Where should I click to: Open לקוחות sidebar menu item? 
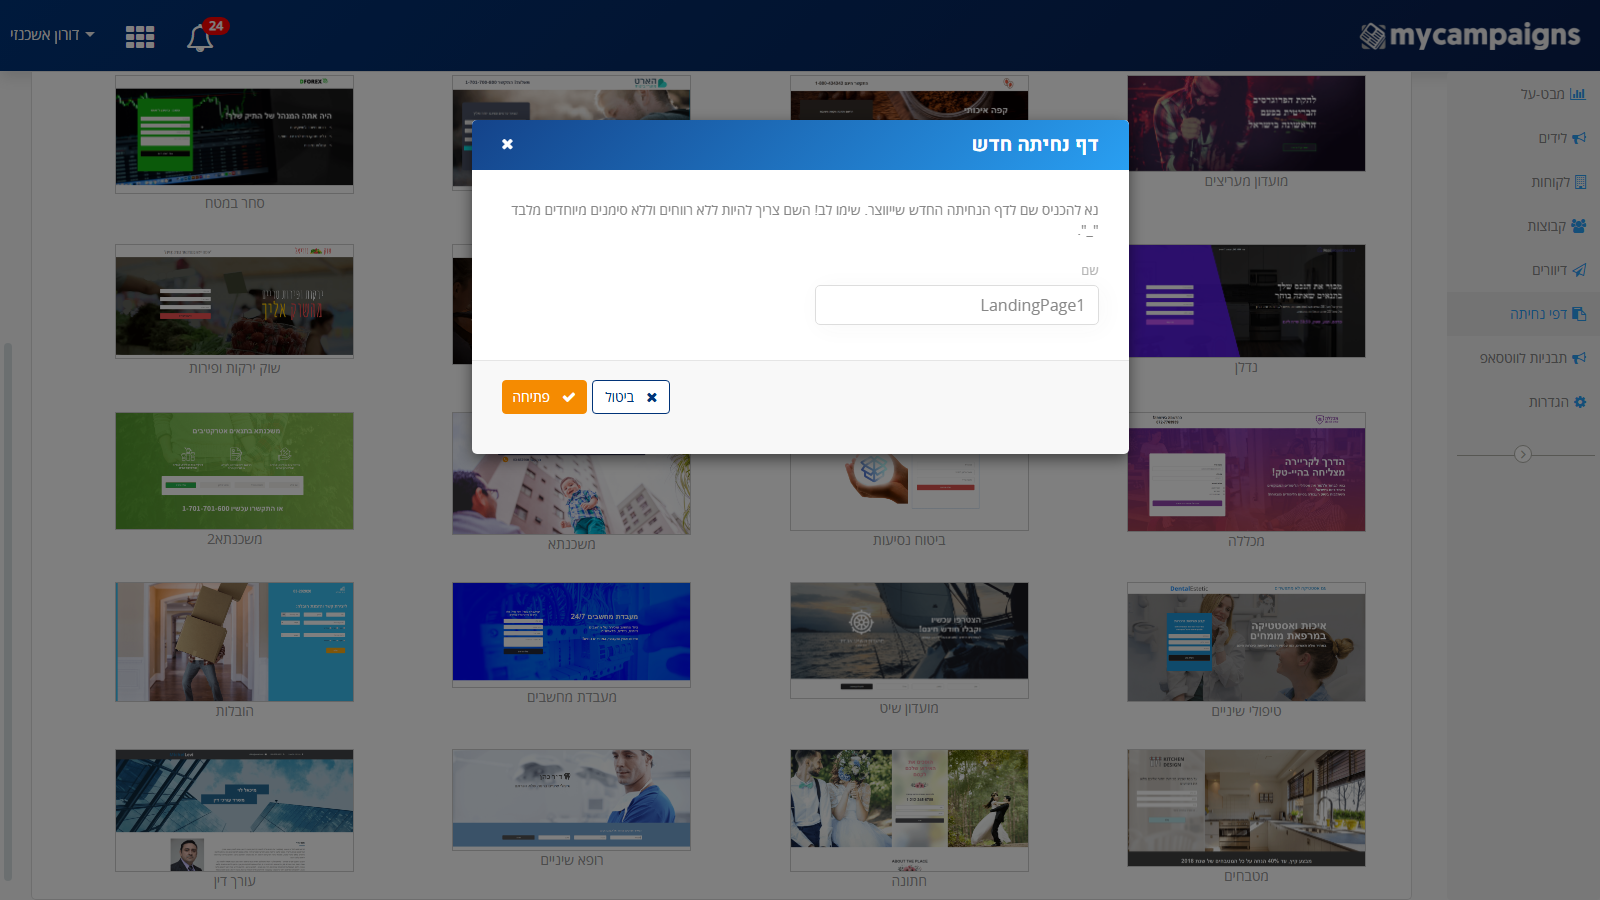click(x=1557, y=182)
